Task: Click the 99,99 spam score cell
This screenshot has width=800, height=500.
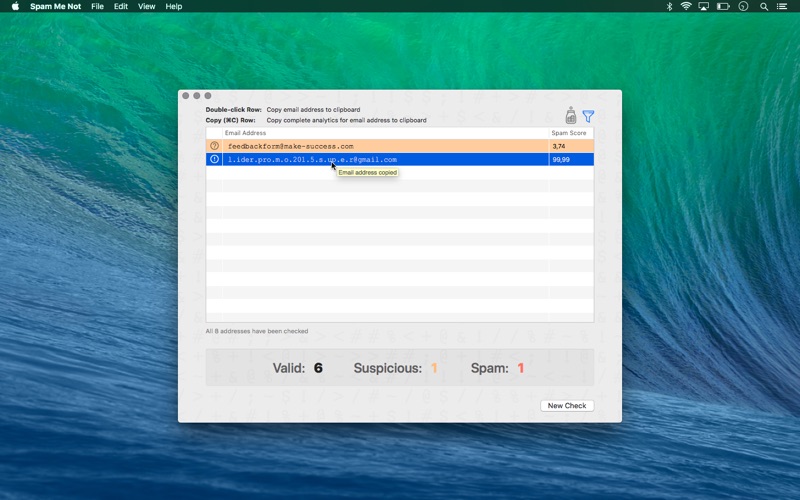Action: (571, 159)
